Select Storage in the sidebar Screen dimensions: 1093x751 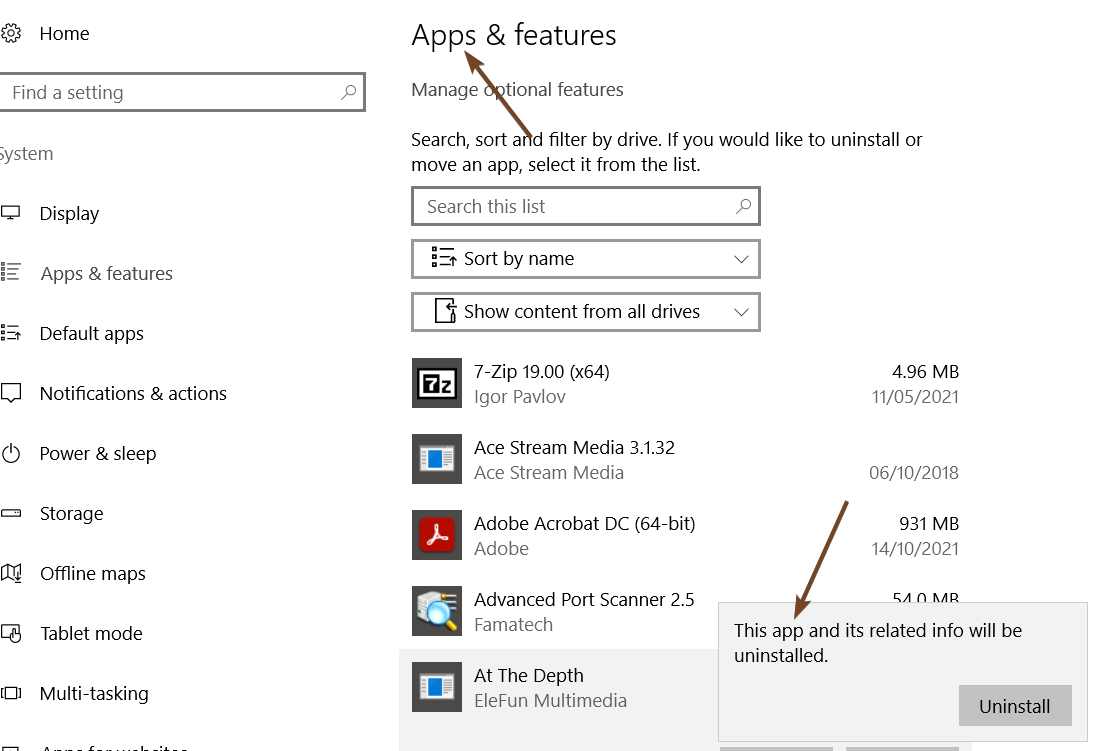click(x=71, y=514)
